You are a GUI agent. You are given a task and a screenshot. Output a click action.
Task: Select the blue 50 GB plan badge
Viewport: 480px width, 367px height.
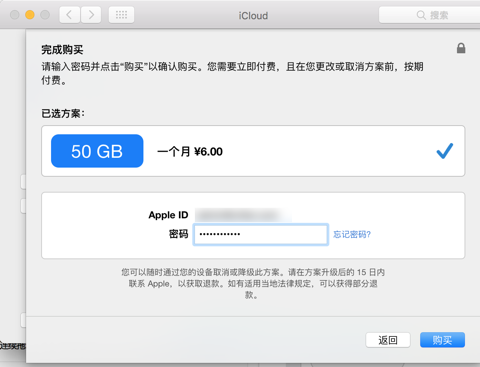click(97, 151)
